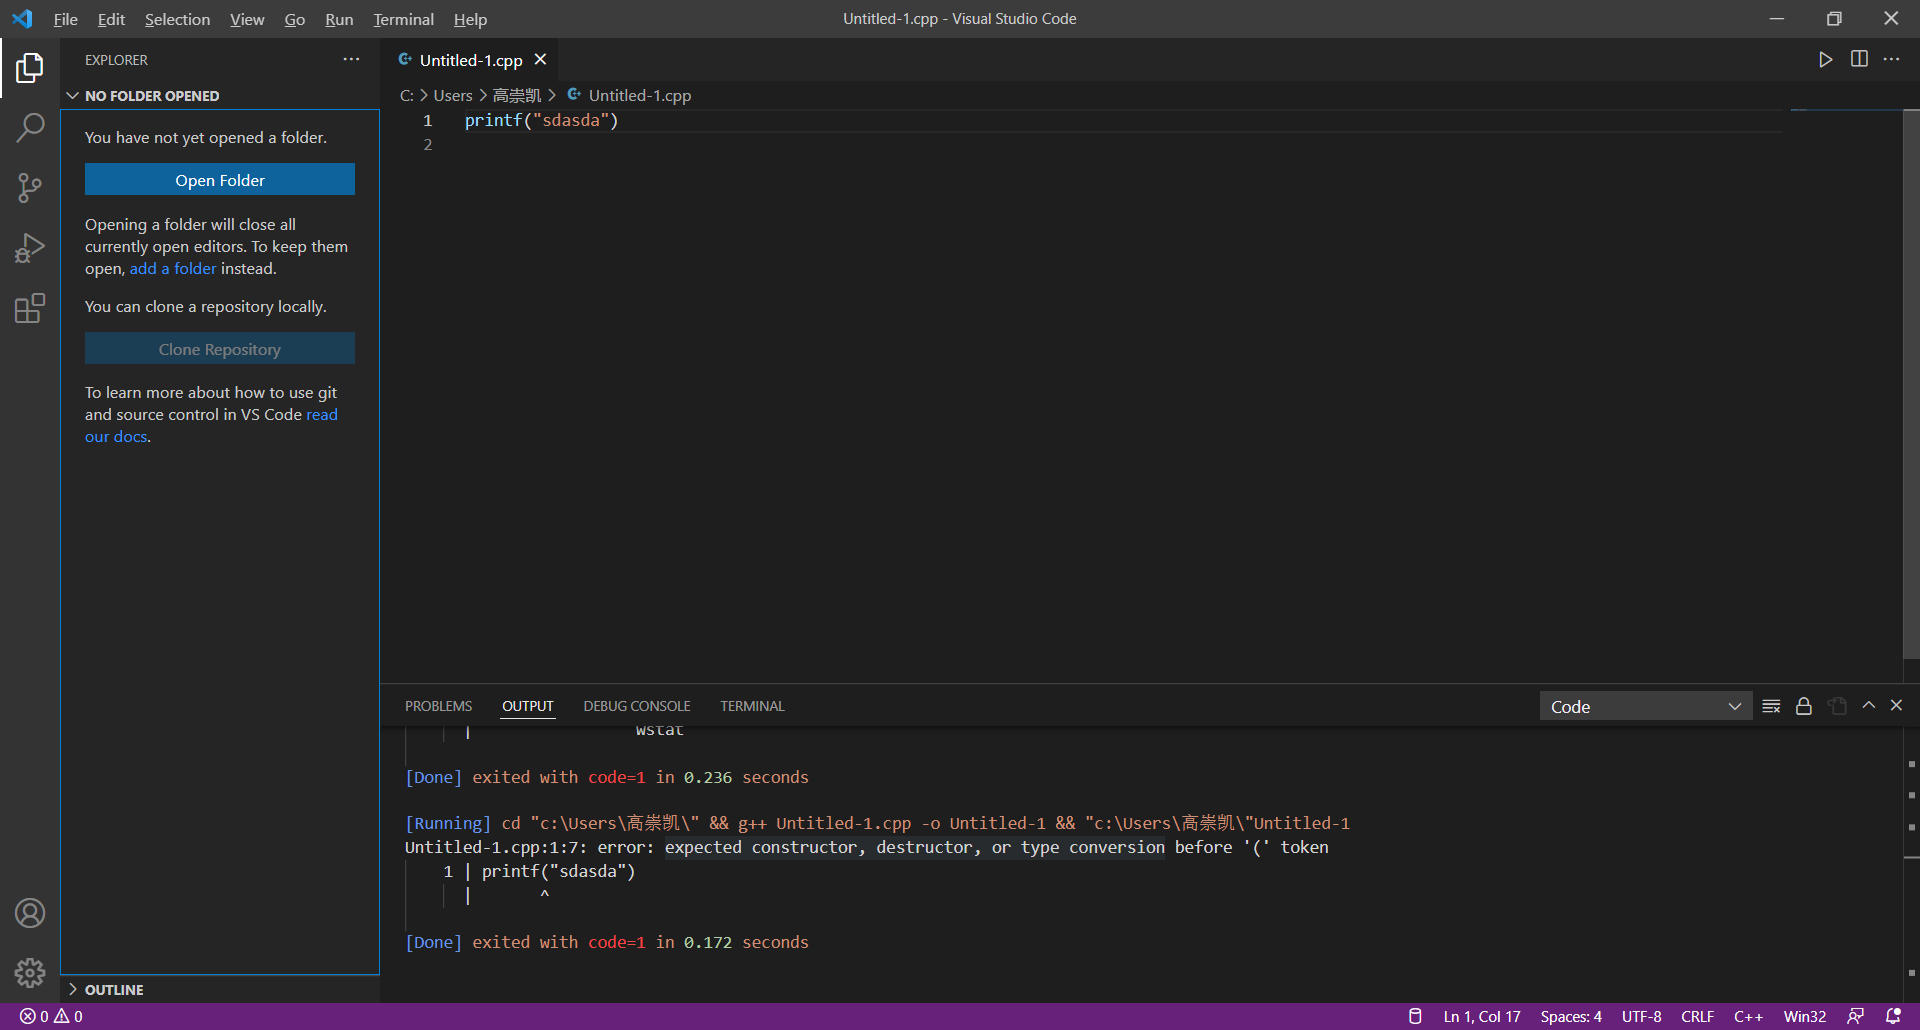1920x1030 pixels.
Task: Click the printf code on line 1
Action: pos(541,120)
